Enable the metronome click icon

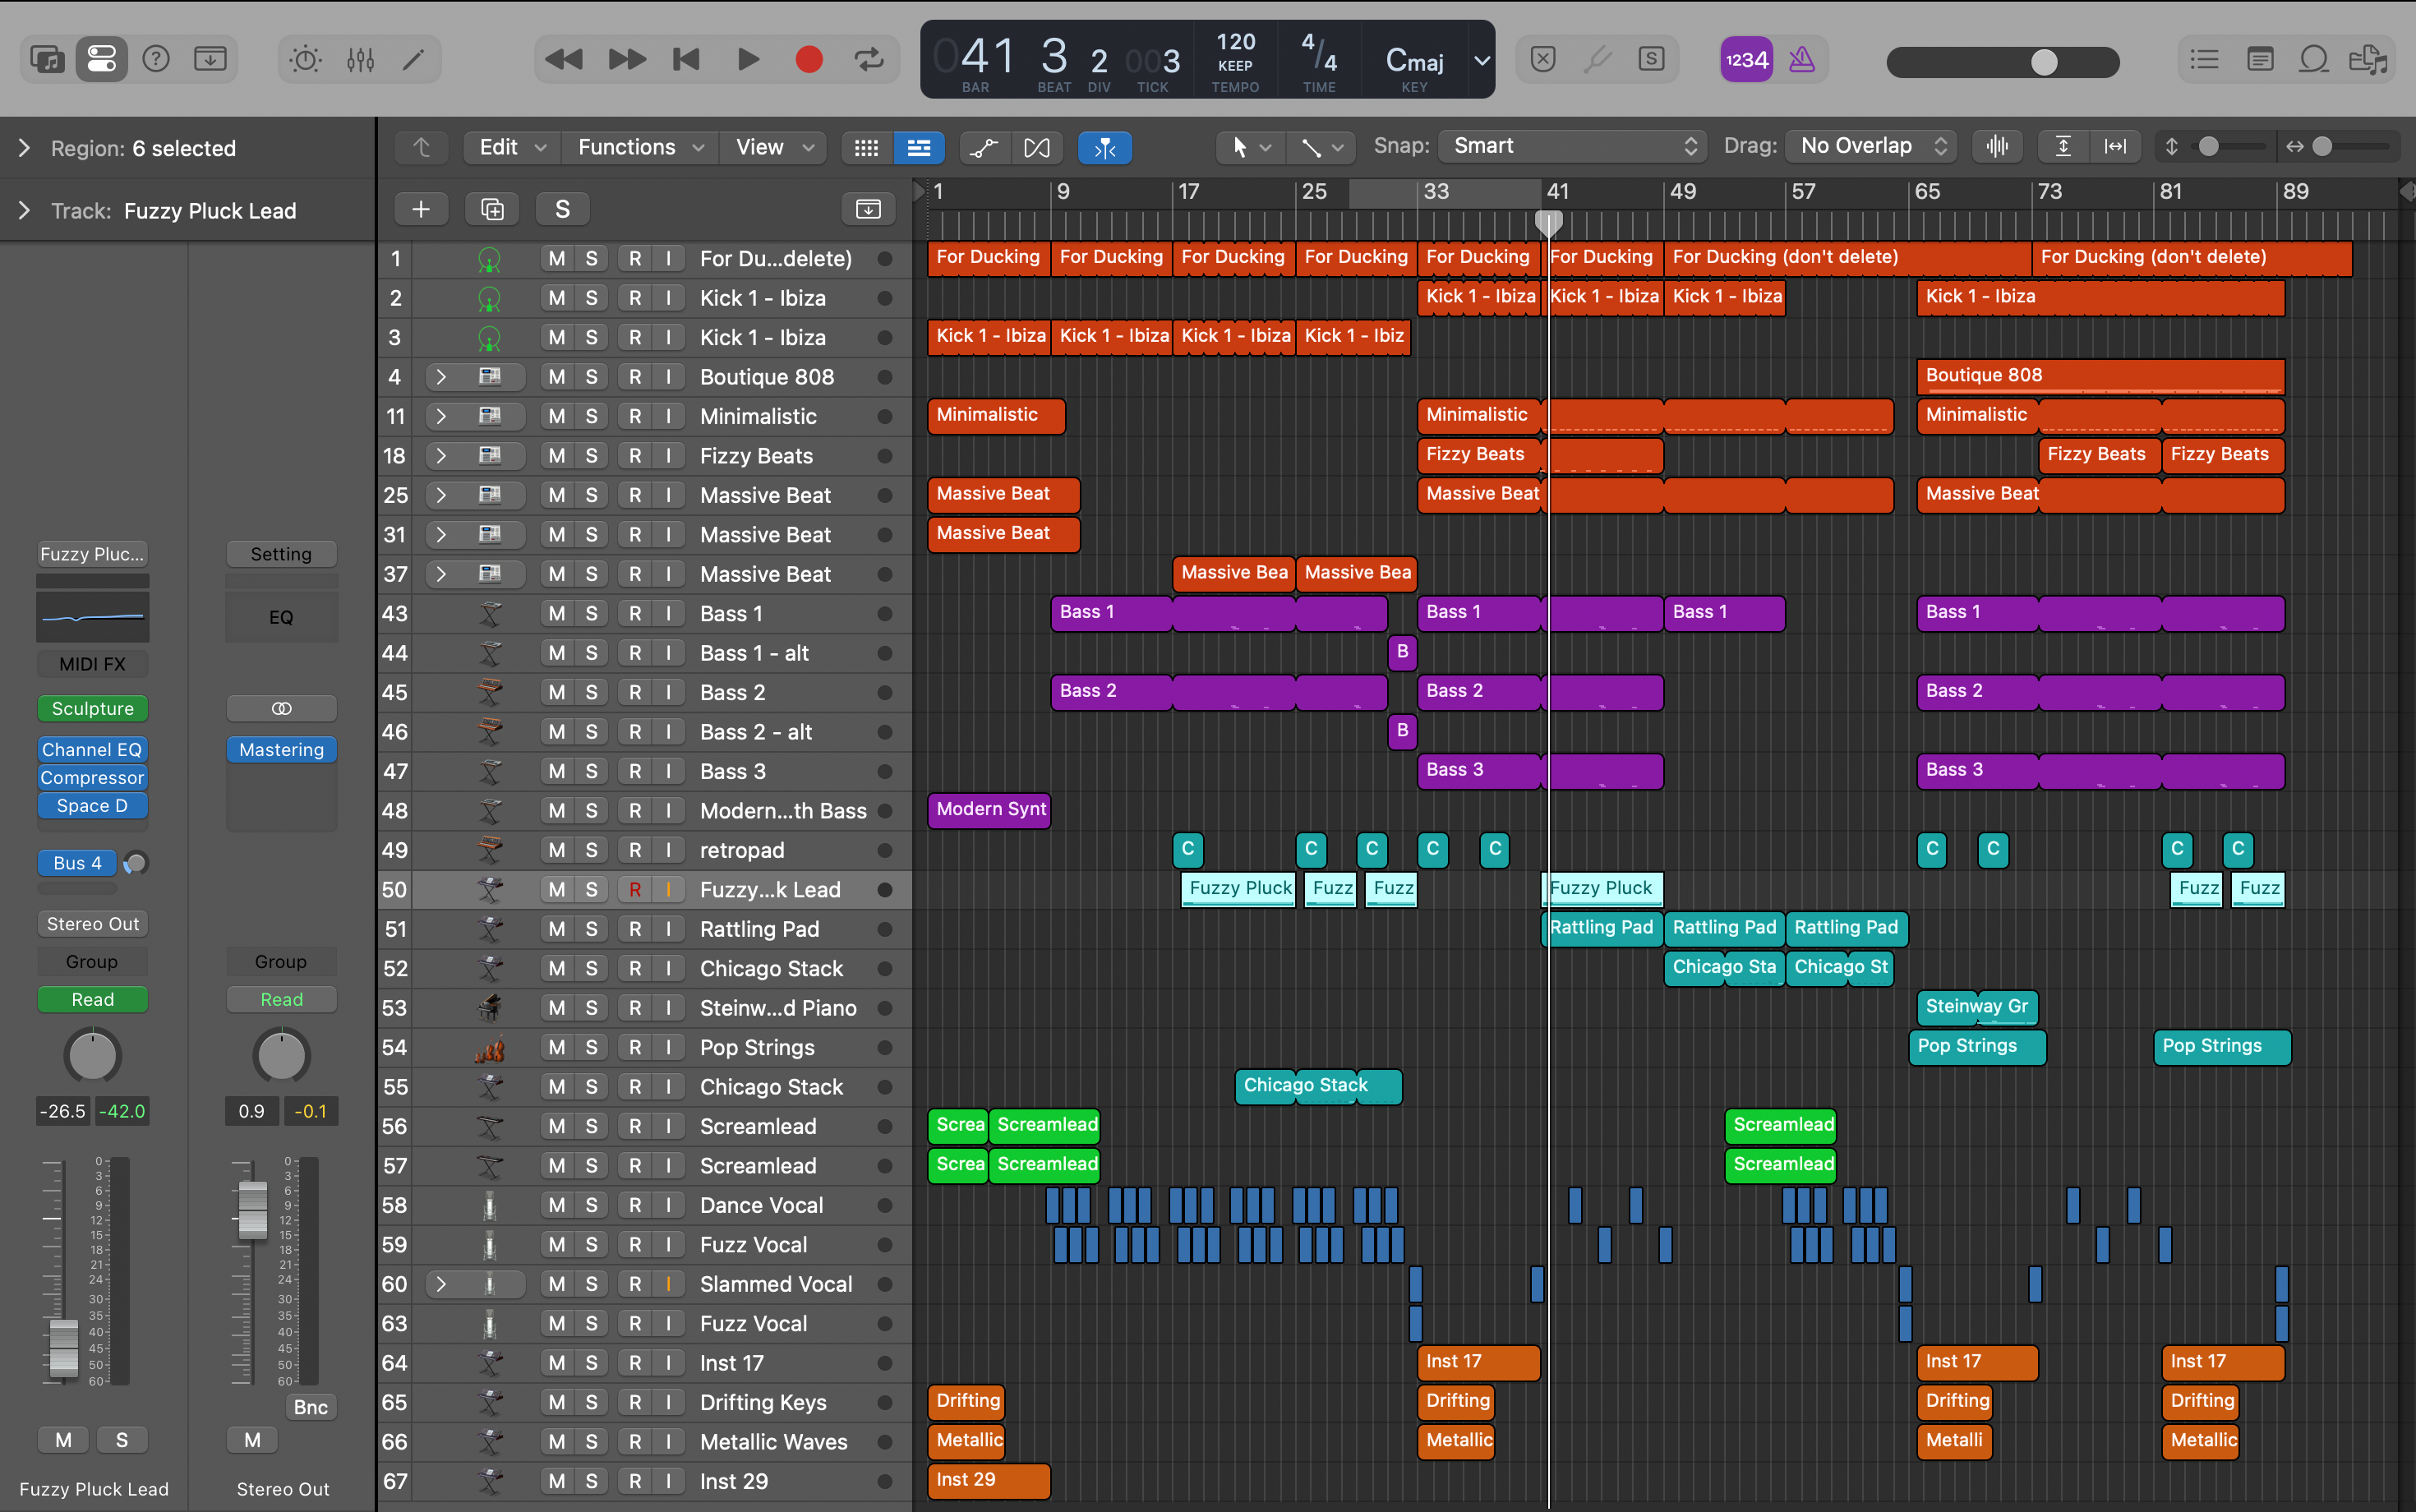(1801, 60)
